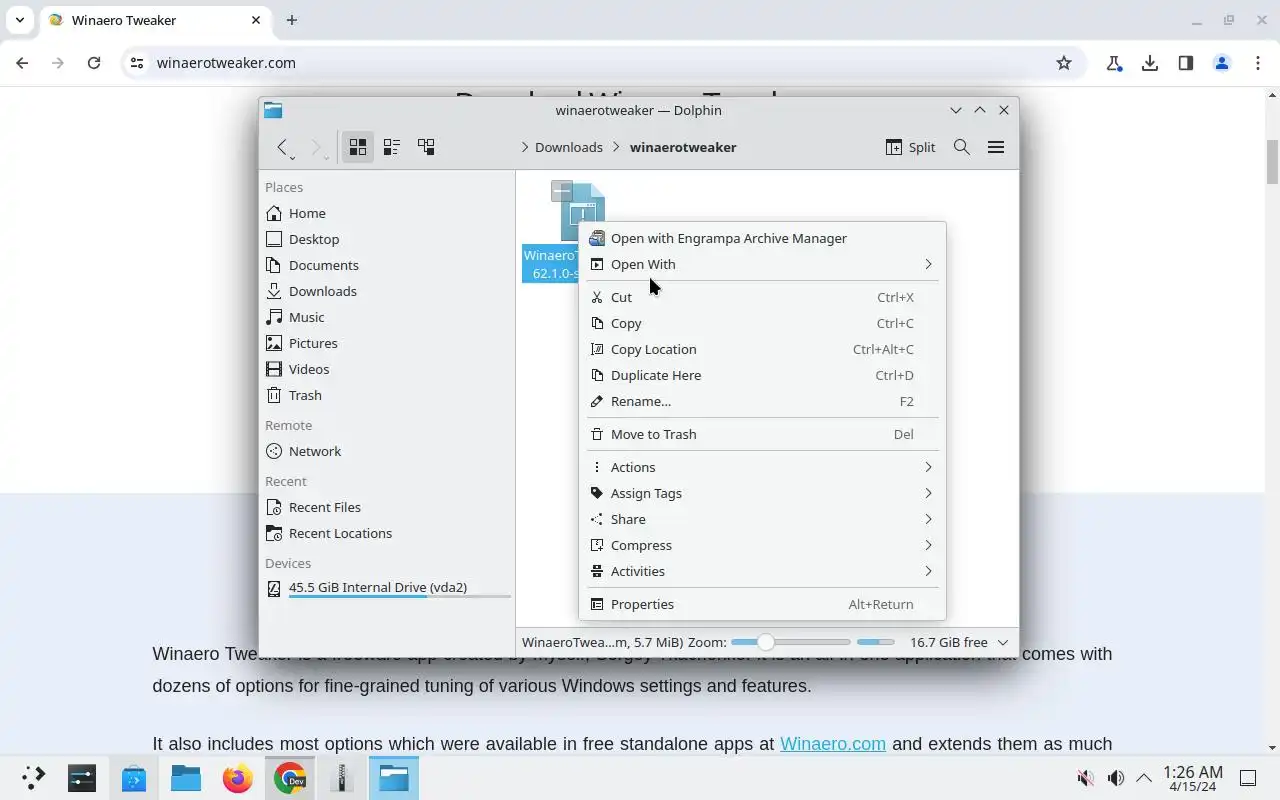This screenshot has width=1280, height=800.
Task: Click the selection toggle on file icon
Action: 562,191
